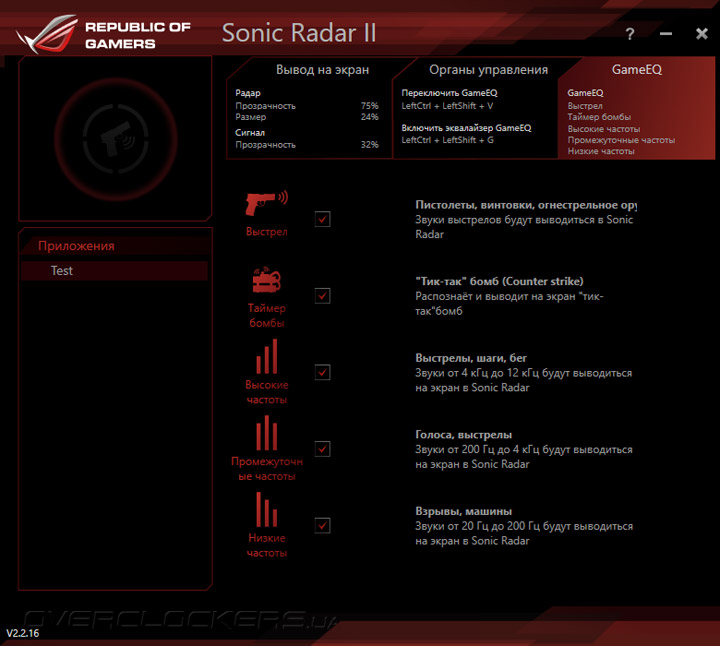This screenshot has height=646, width=720.
Task: Disable the Низкие частоты checkbox
Action: (323, 525)
